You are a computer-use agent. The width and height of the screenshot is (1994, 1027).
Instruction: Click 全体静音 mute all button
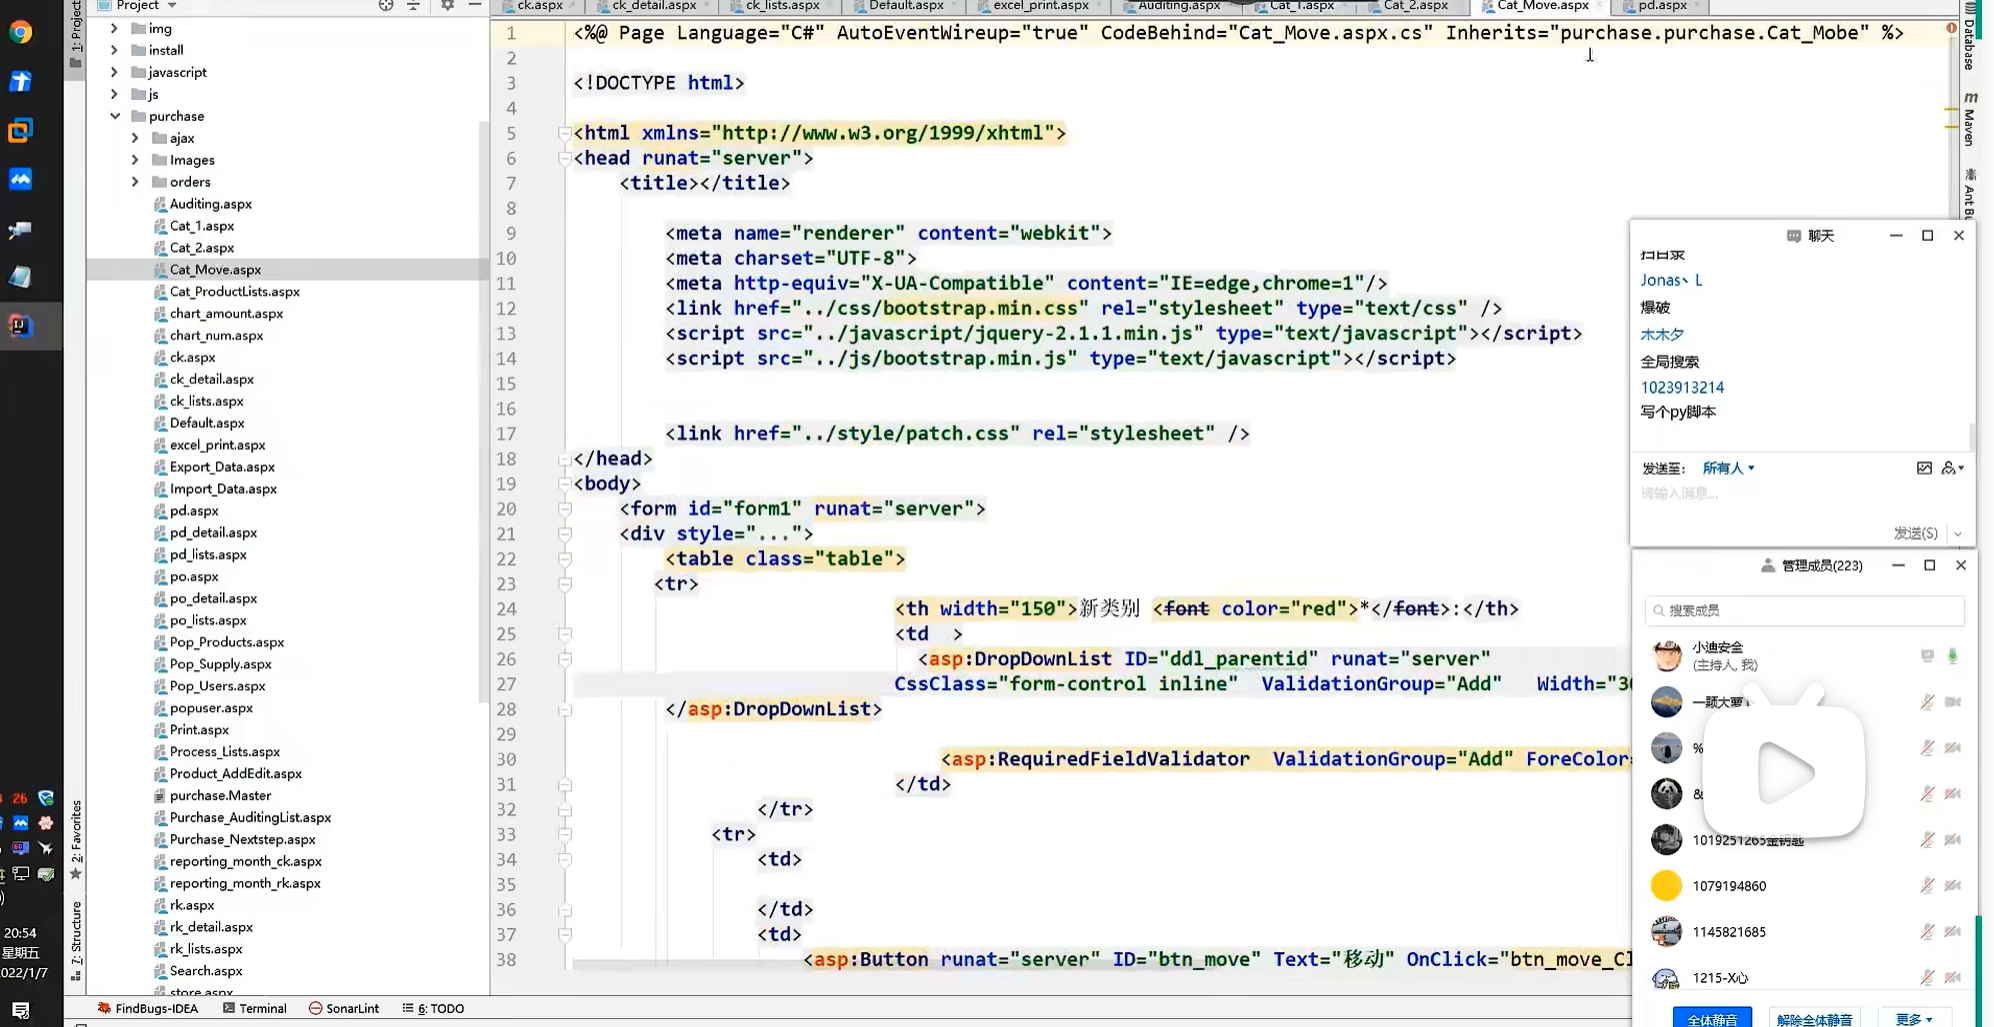point(1712,1019)
